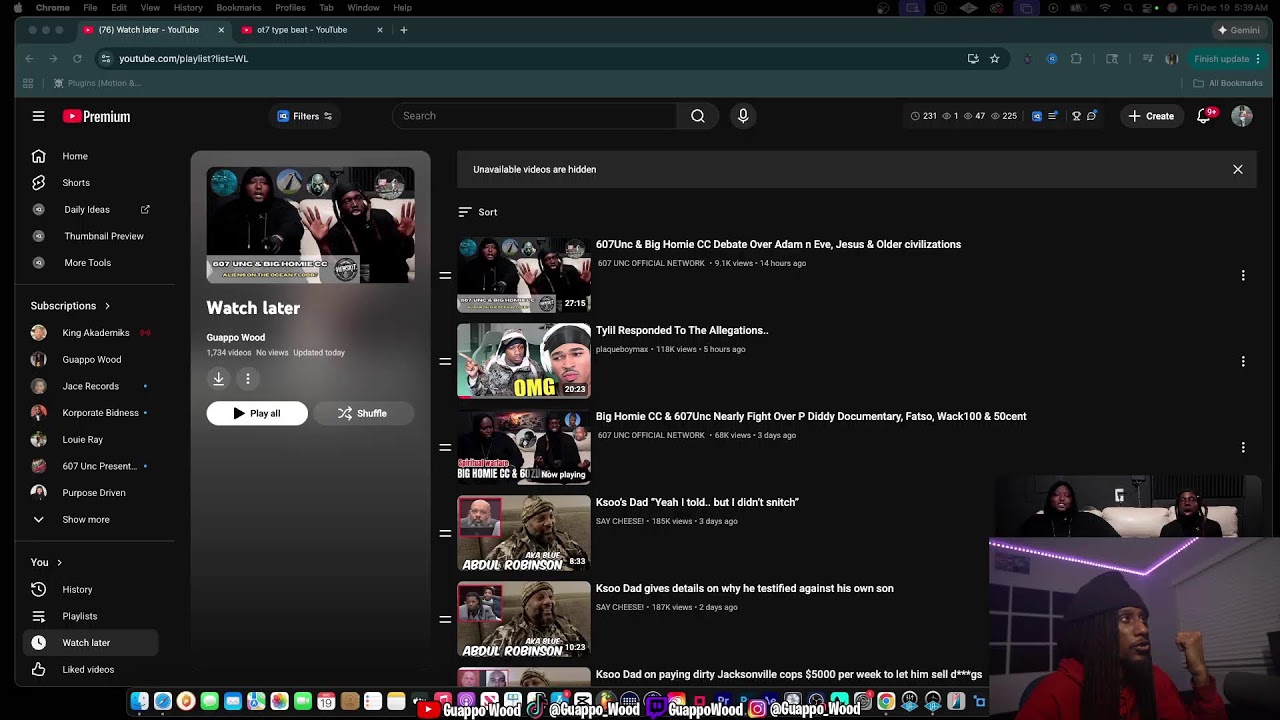Grab reorder handle for Ksoo's Dad Yeah I told video

coord(445,533)
